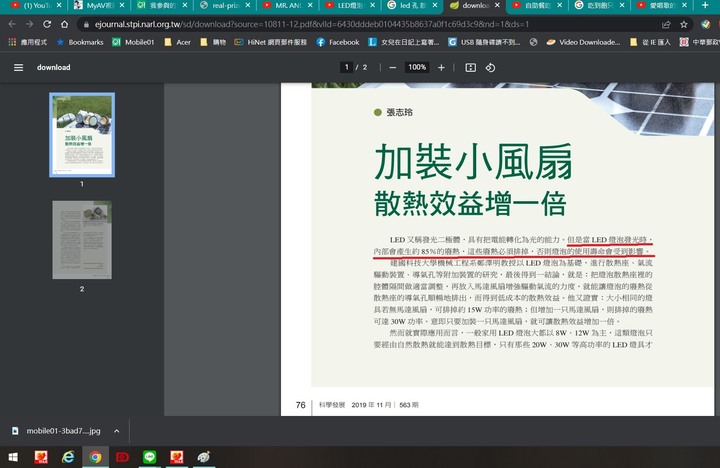This screenshot has width=720, height=468.
Task: Click the PDF page number input field
Action: [347, 67]
